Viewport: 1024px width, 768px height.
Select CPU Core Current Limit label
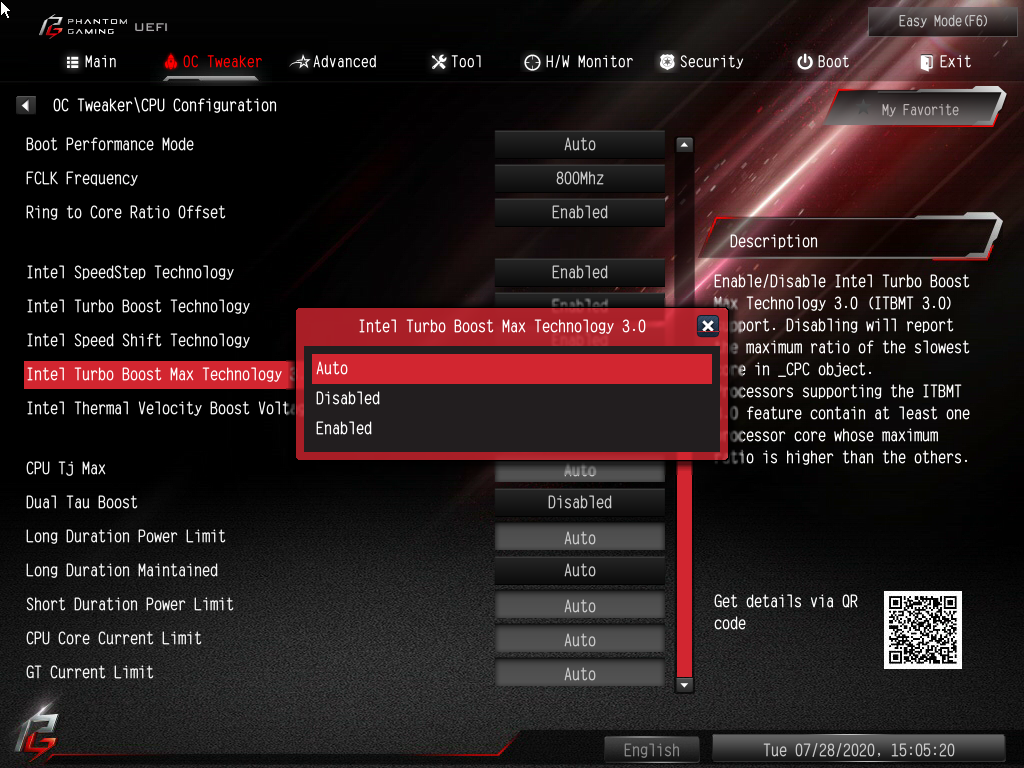point(114,638)
